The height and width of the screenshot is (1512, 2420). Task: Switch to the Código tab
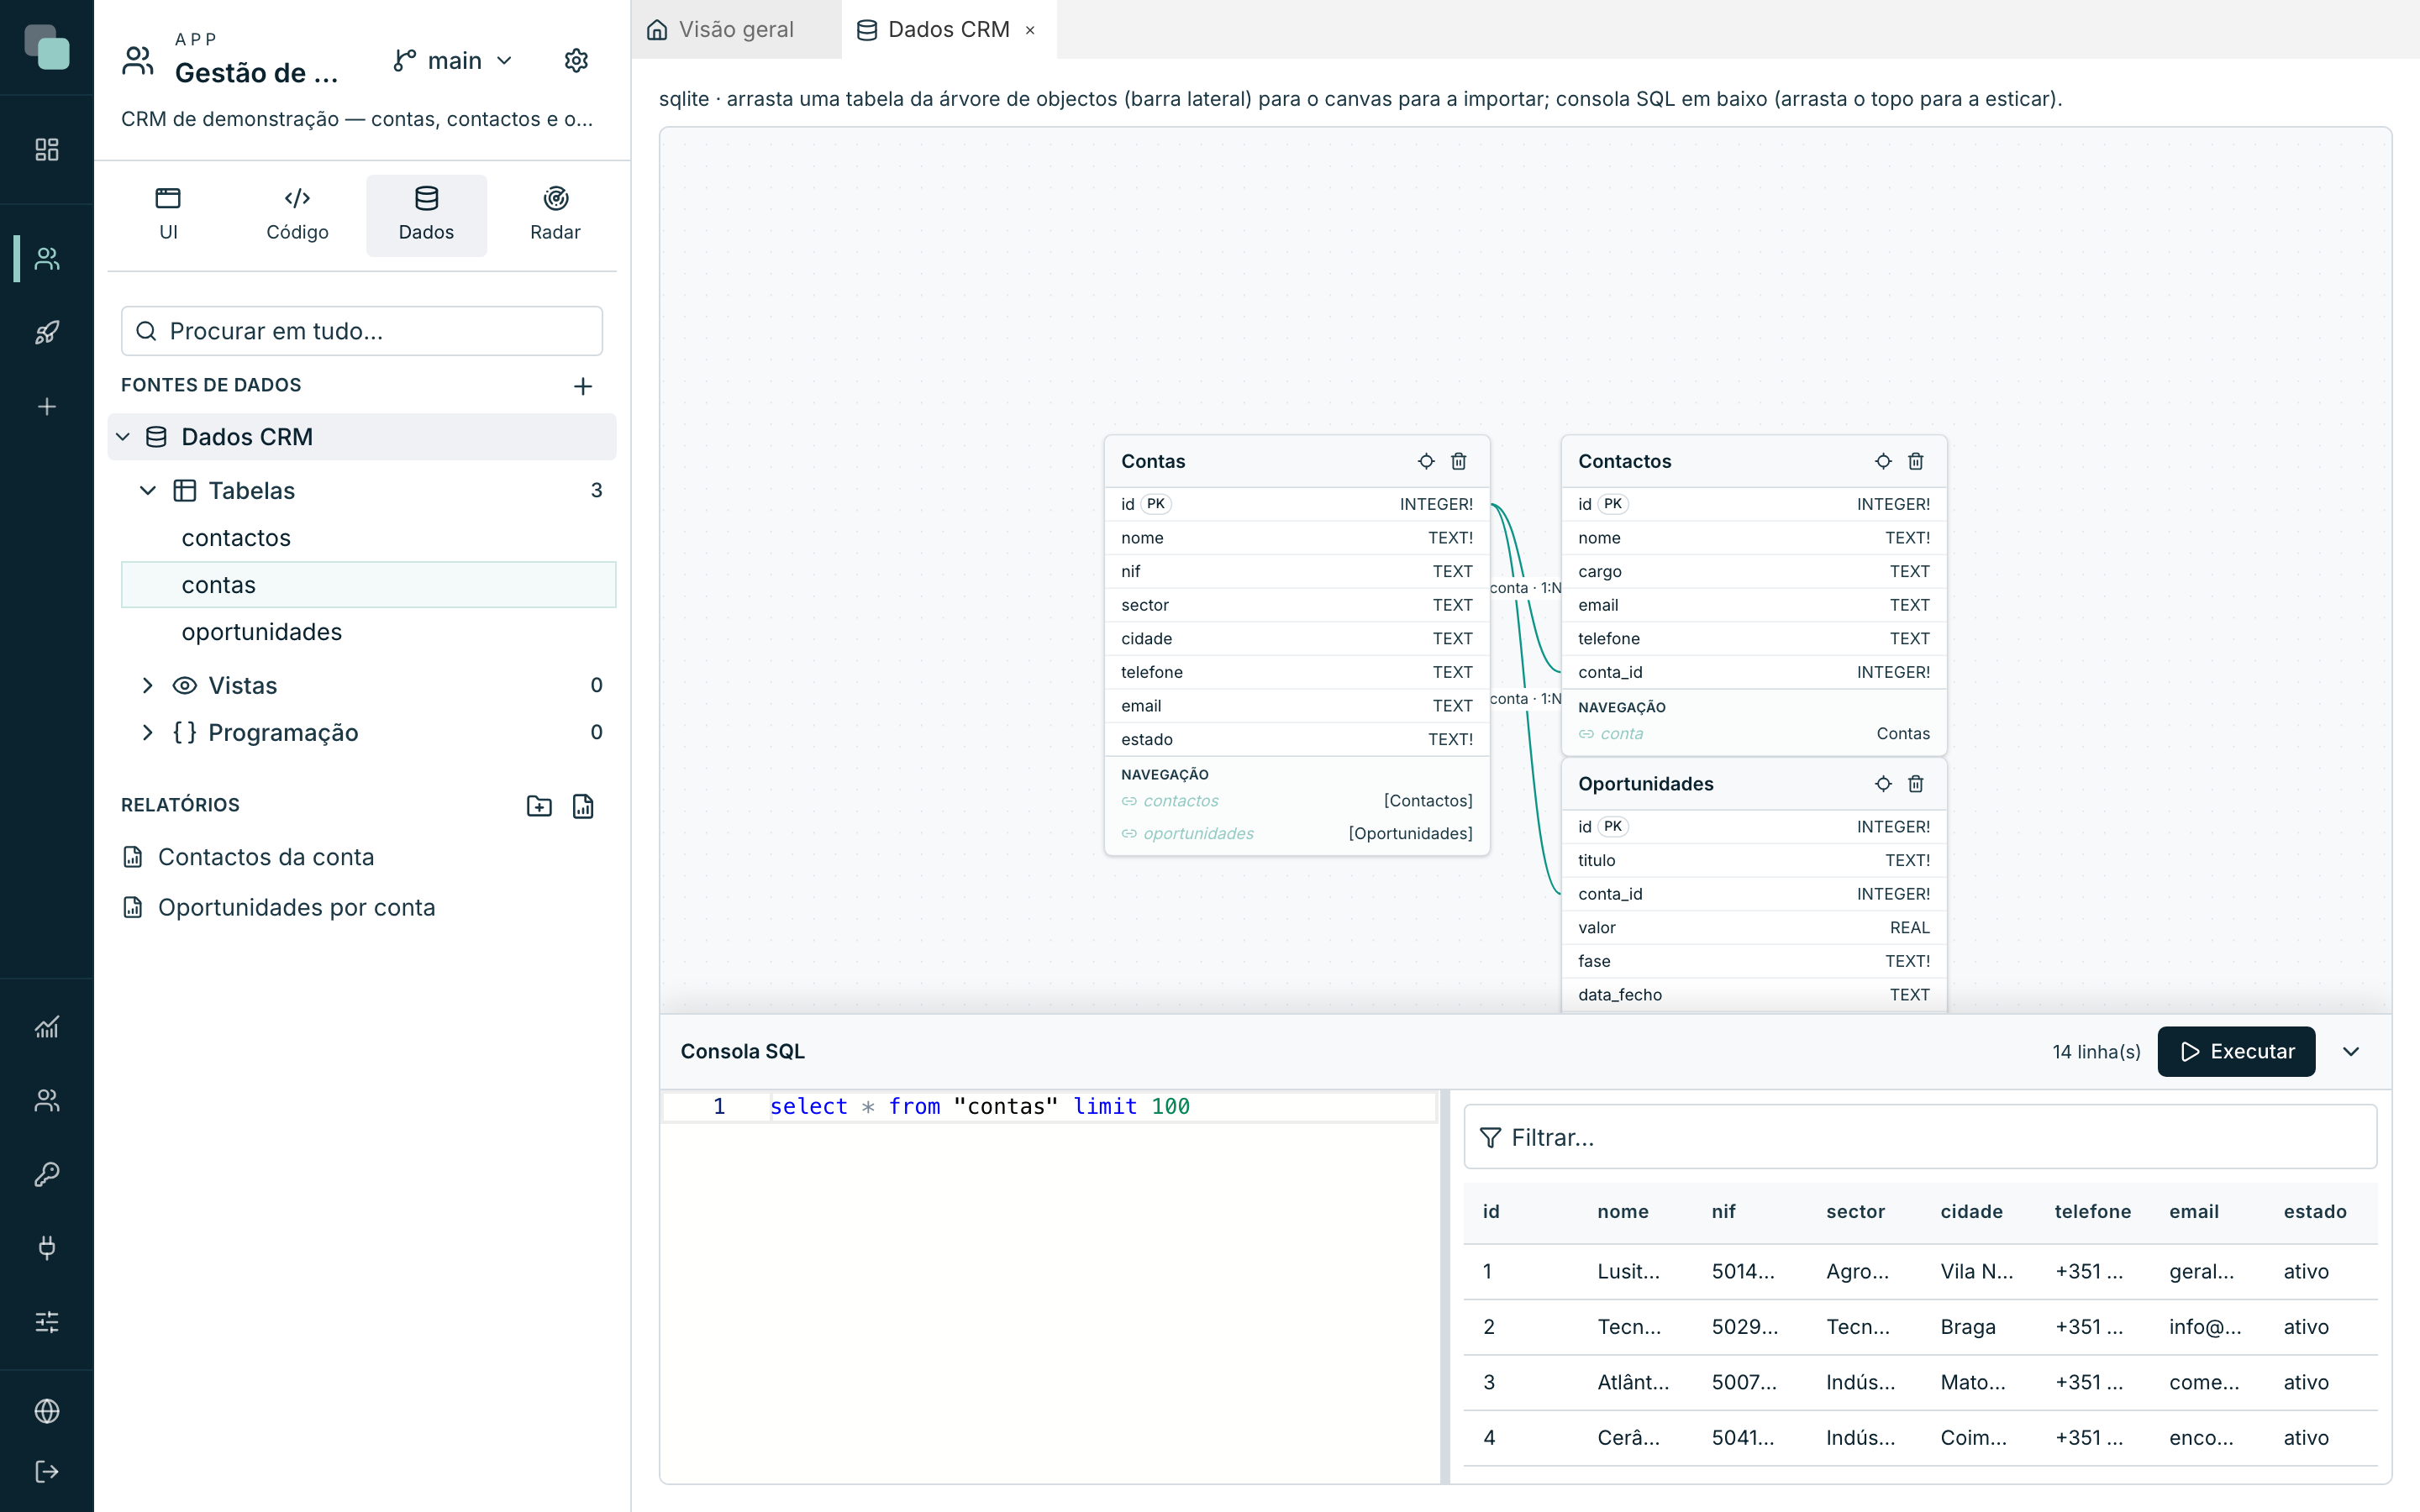click(297, 215)
